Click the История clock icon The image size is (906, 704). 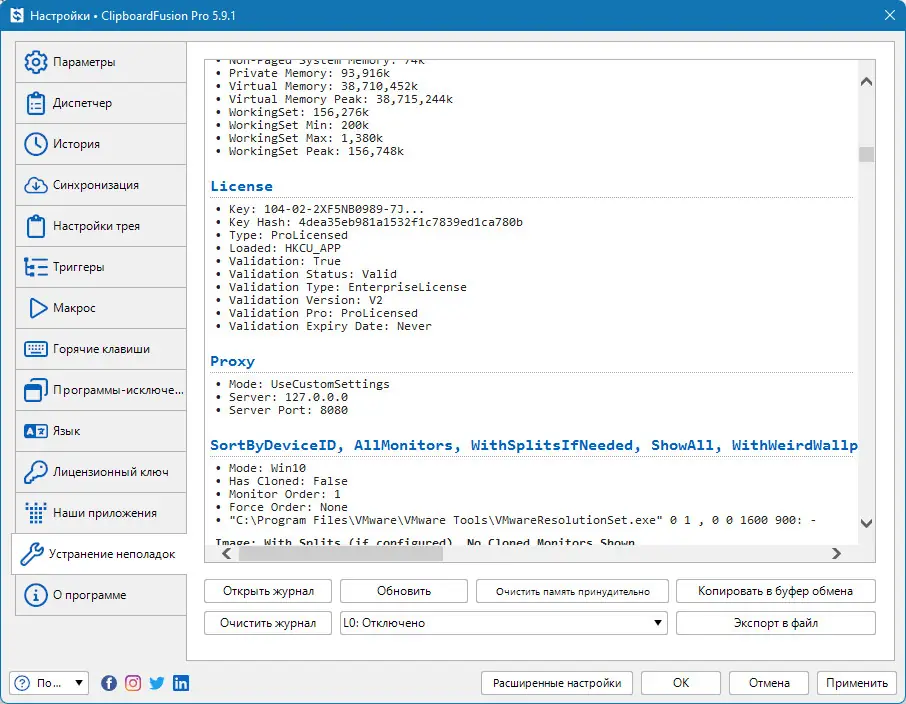(36, 144)
